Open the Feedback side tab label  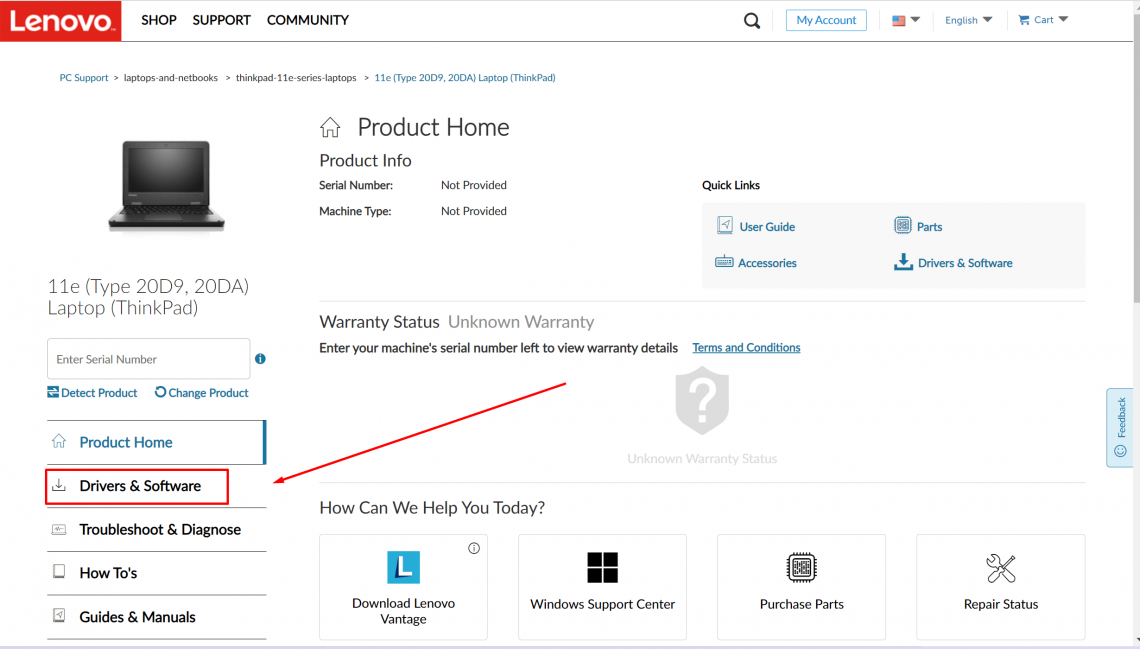point(1121,417)
